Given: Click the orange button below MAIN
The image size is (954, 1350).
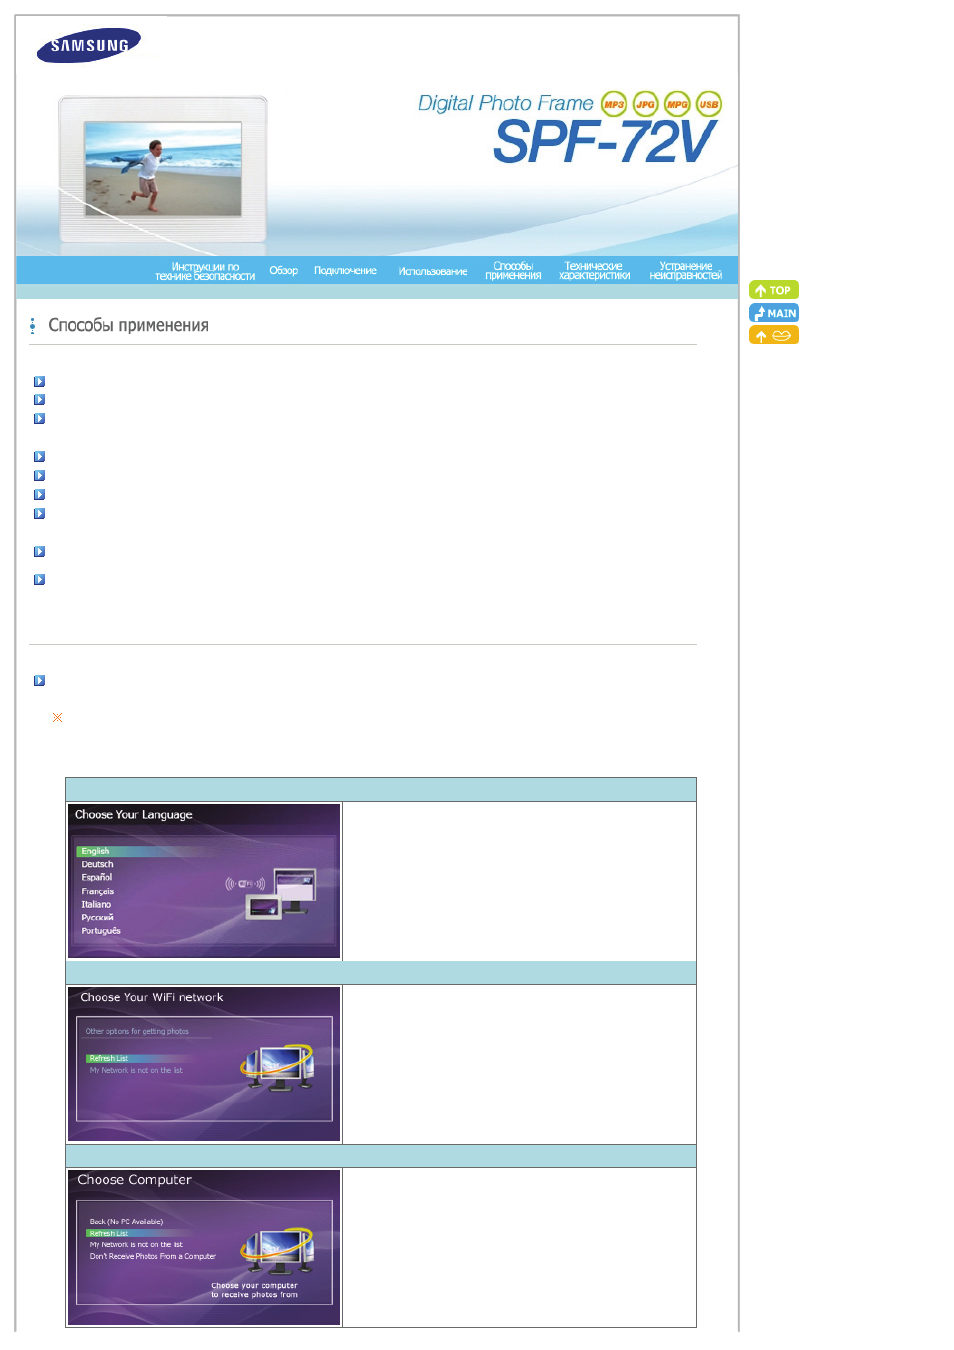Looking at the screenshot, I should pos(774,335).
